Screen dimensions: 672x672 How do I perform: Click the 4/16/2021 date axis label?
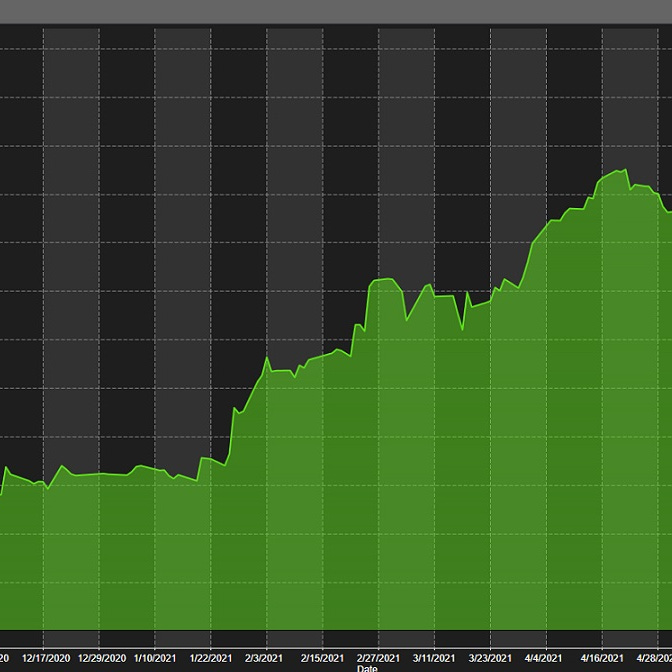[602, 658]
